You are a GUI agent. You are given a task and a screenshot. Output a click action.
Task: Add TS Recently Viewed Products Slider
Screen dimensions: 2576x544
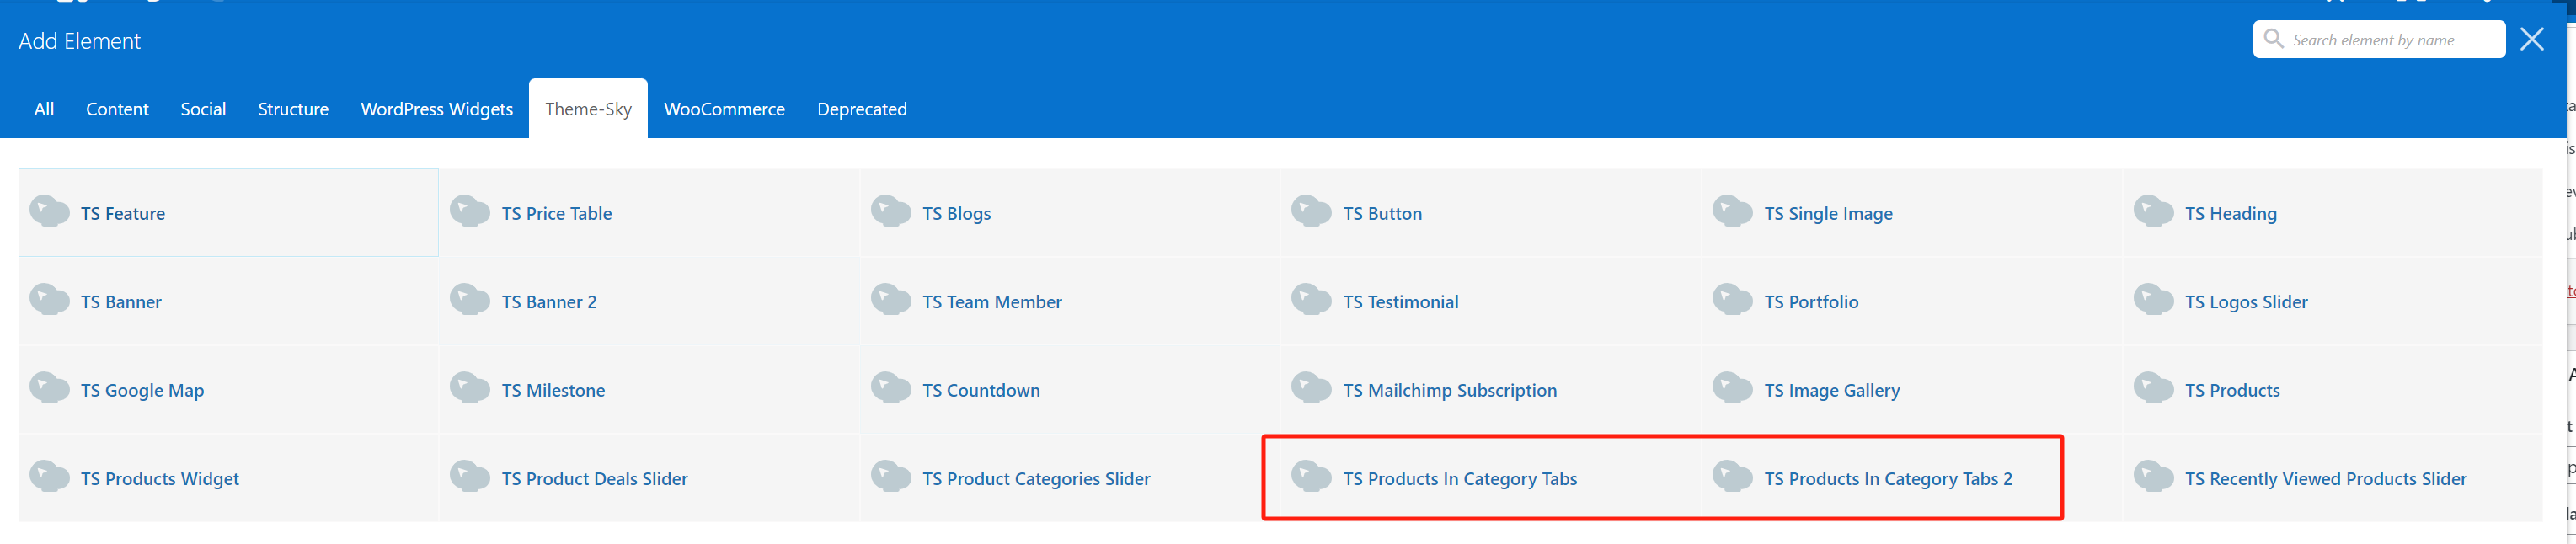(x=2325, y=479)
